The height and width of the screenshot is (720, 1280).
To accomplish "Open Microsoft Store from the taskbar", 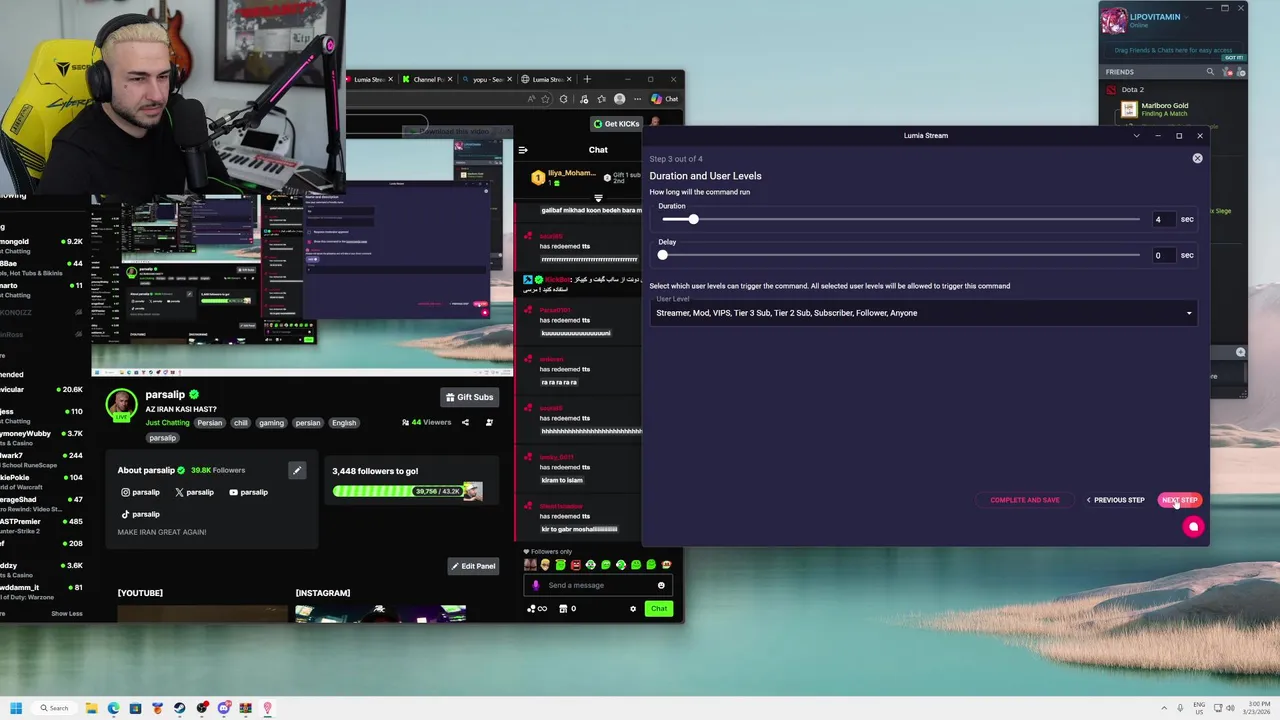I will tap(135, 708).
